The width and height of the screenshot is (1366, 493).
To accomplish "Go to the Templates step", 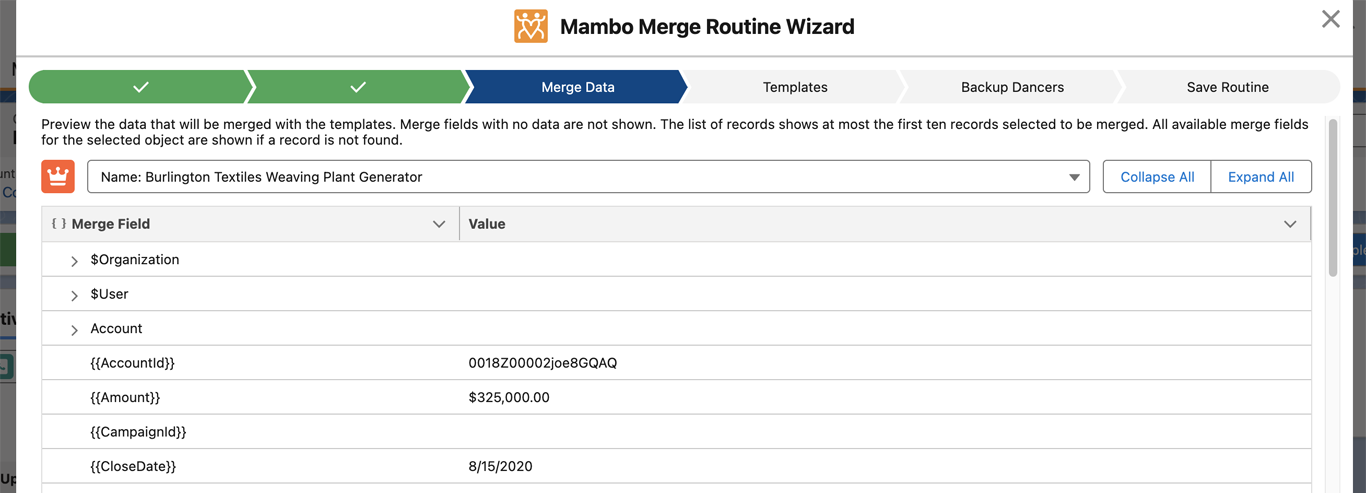I will (795, 87).
